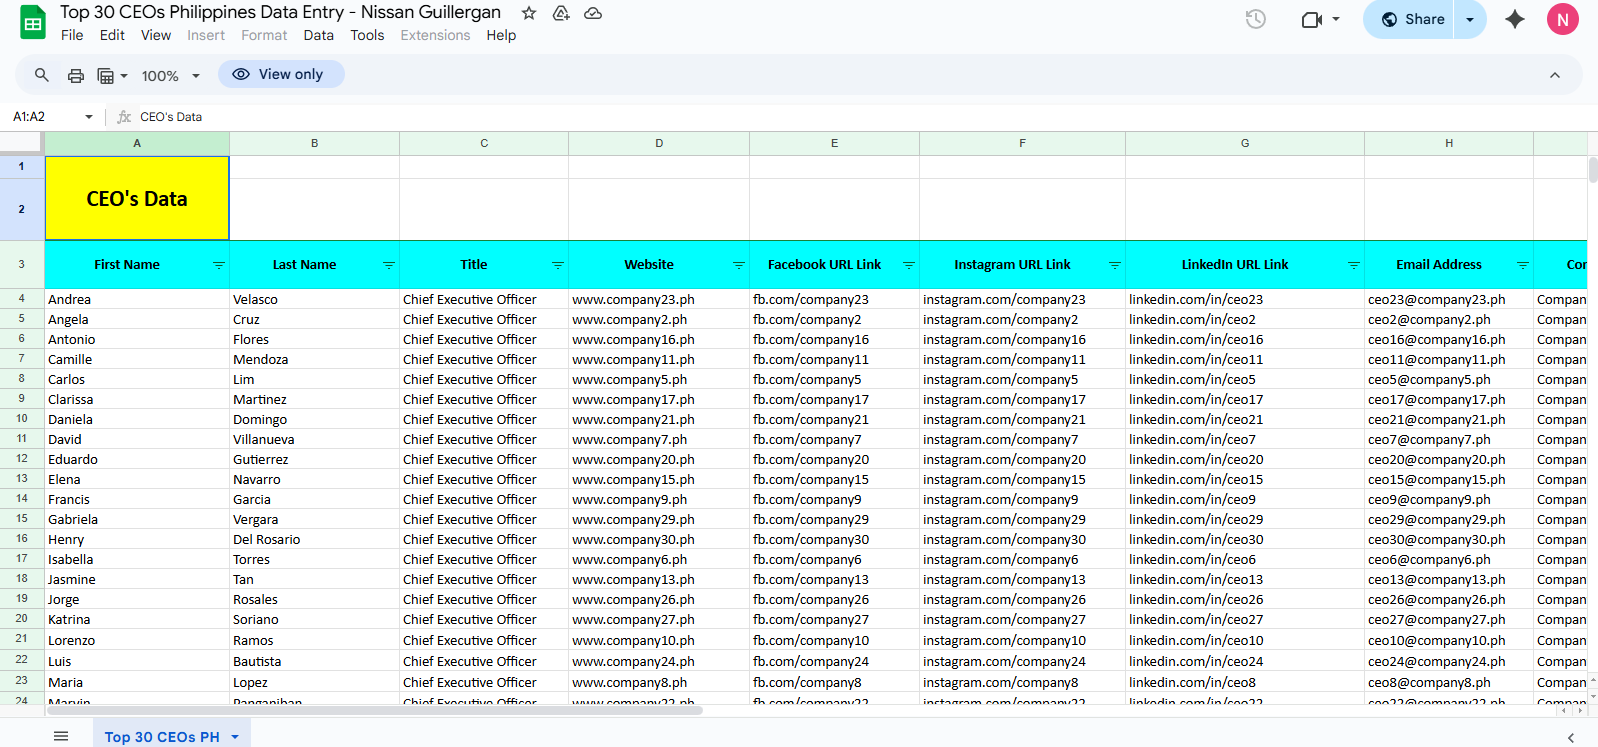Open the Google Sheets home icon
This screenshot has height=747, width=1598.
click(x=33, y=23)
